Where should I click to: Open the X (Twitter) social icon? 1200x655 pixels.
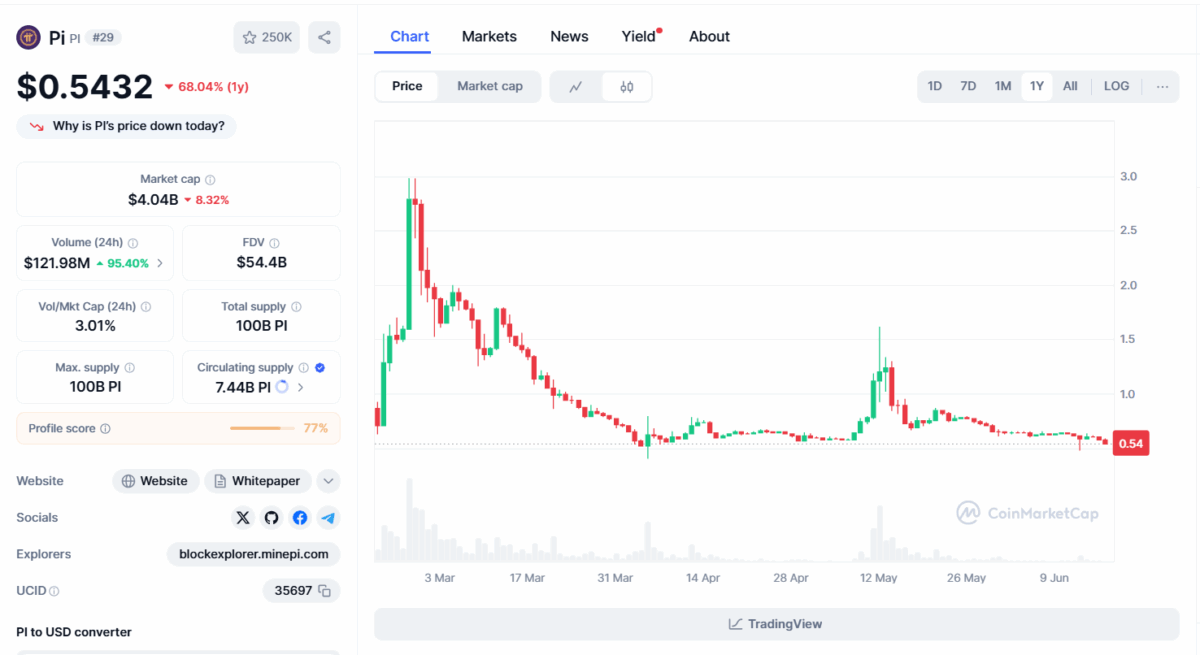click(243, 518)
